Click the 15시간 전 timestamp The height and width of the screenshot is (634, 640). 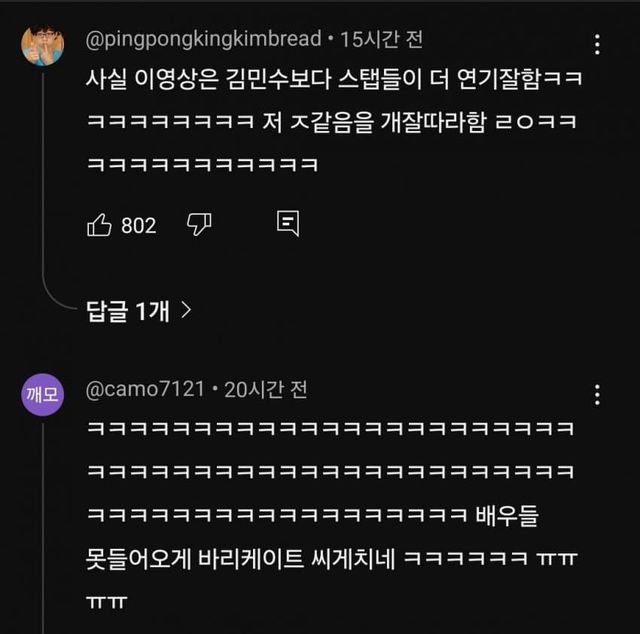[381, 40]
